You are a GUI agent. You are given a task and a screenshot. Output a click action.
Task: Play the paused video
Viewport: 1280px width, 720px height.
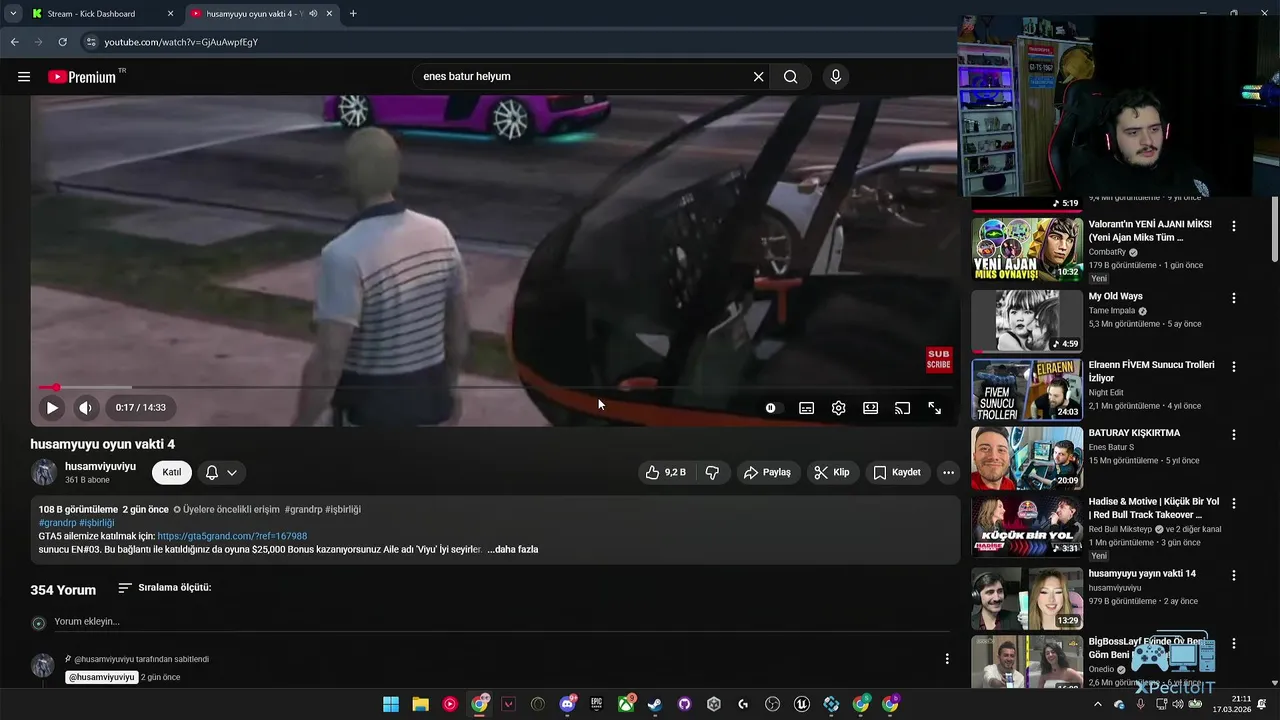(52, 408)
